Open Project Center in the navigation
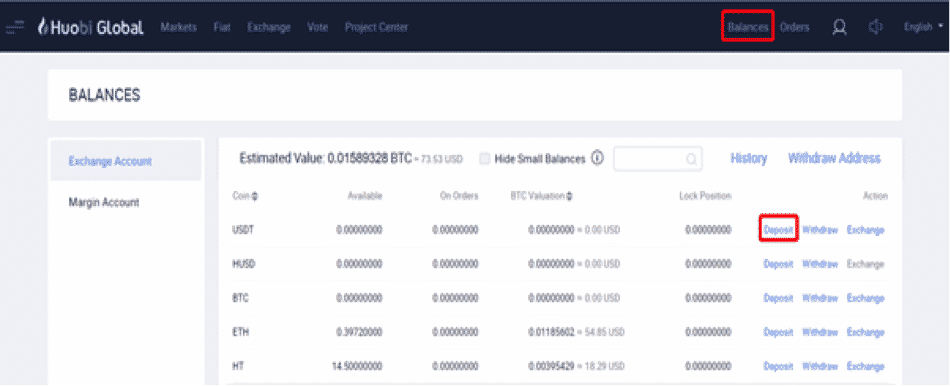950x386 pixels. pyautogui.click(x=376, y=27)
